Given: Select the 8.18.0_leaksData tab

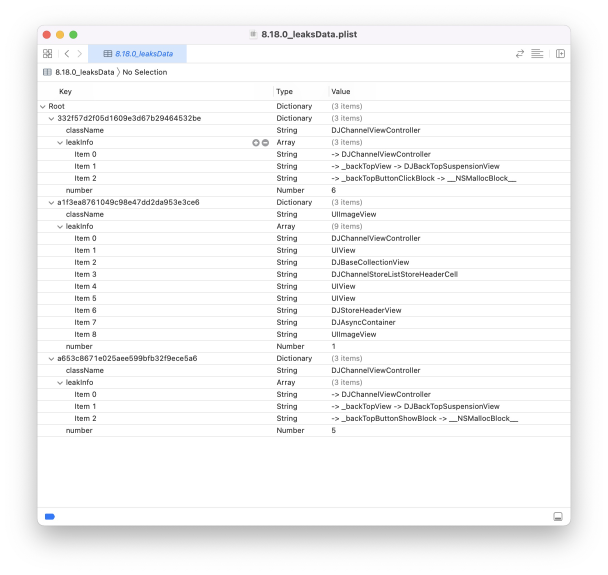Looking at the screenshot, I should pyautogui.click(x=138, y=54).
